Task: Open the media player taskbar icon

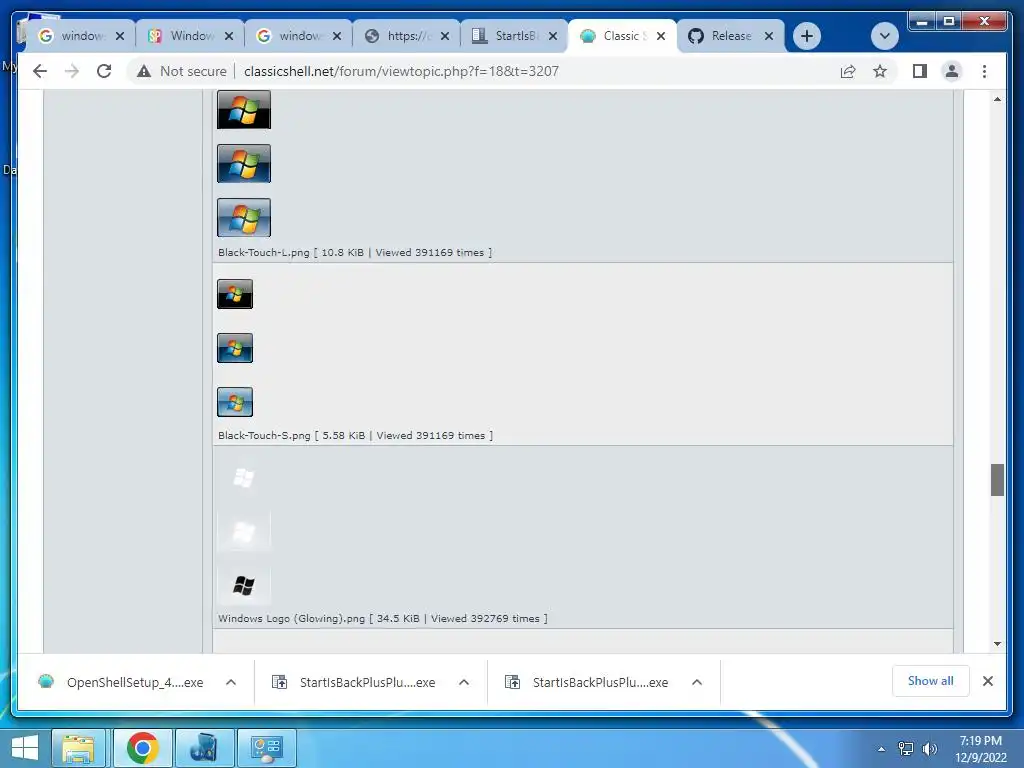Action: tap(204, 748)
